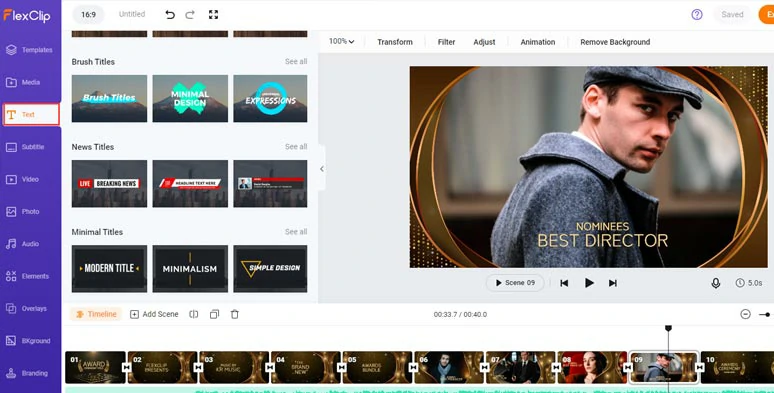The height and width of the screenshot is (393, 774).
Task: Toggle the Timeline view button
Action: pyautogui.click(x=96, y=314)
